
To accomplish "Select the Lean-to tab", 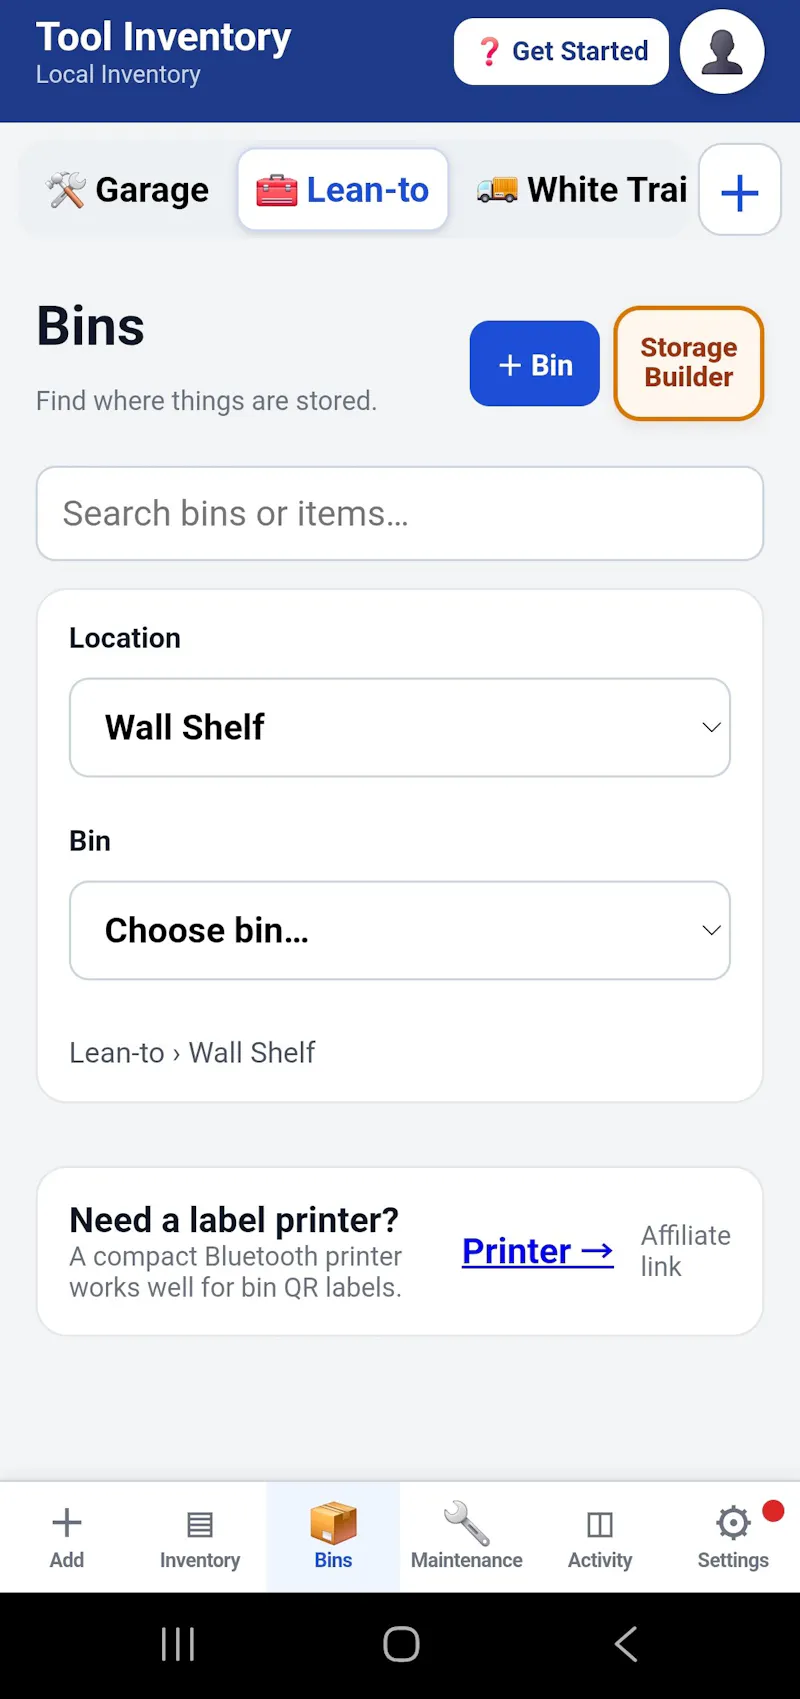I will (343, 190).
